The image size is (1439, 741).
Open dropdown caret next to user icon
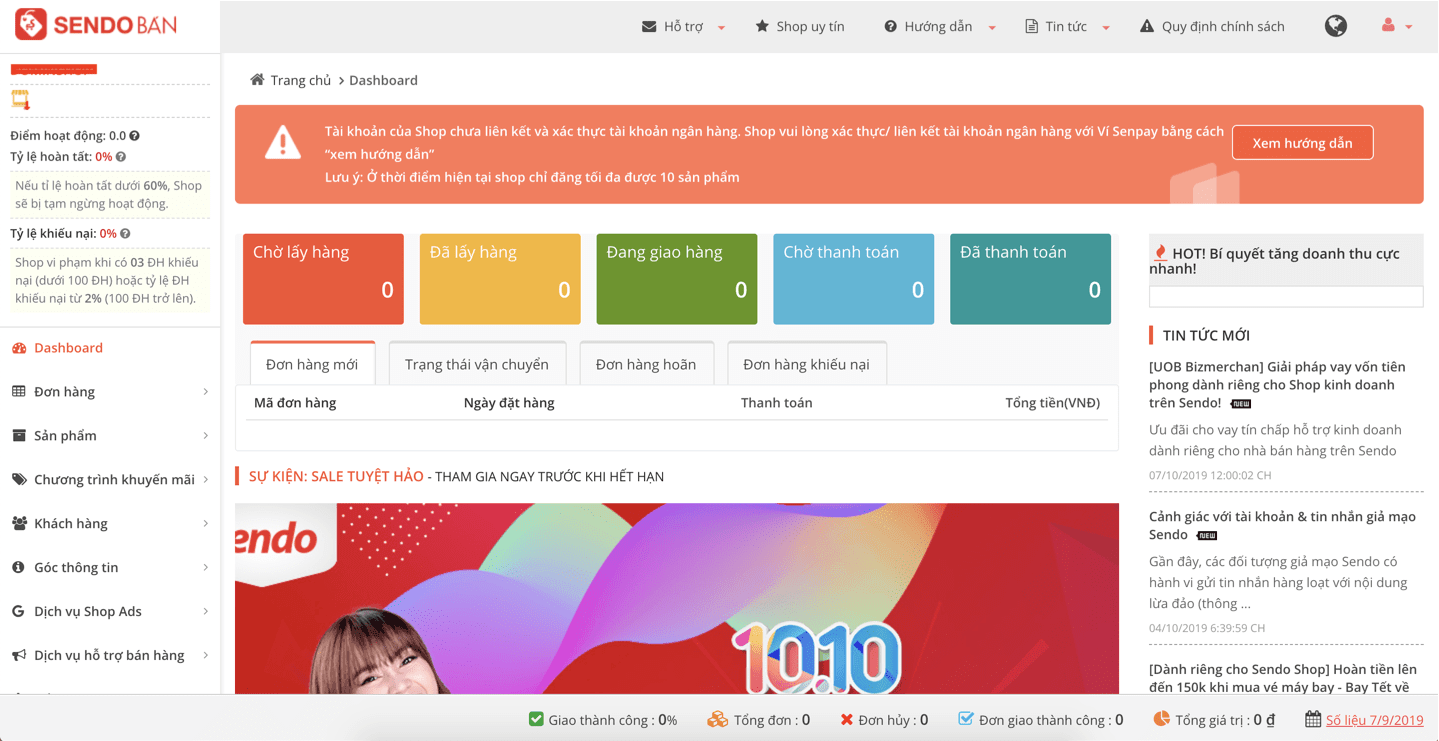coord(1409,27)
